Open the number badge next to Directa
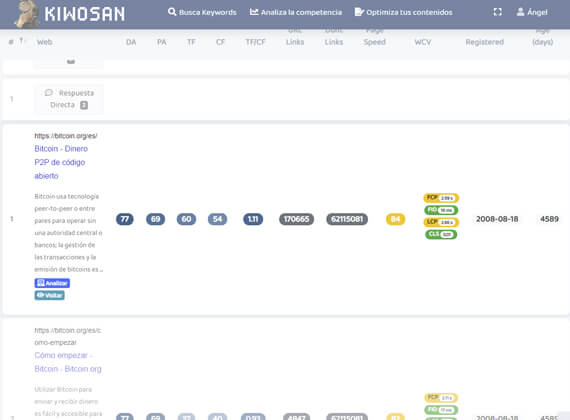This screenshot has height=420, width=570. pos(84,105)
